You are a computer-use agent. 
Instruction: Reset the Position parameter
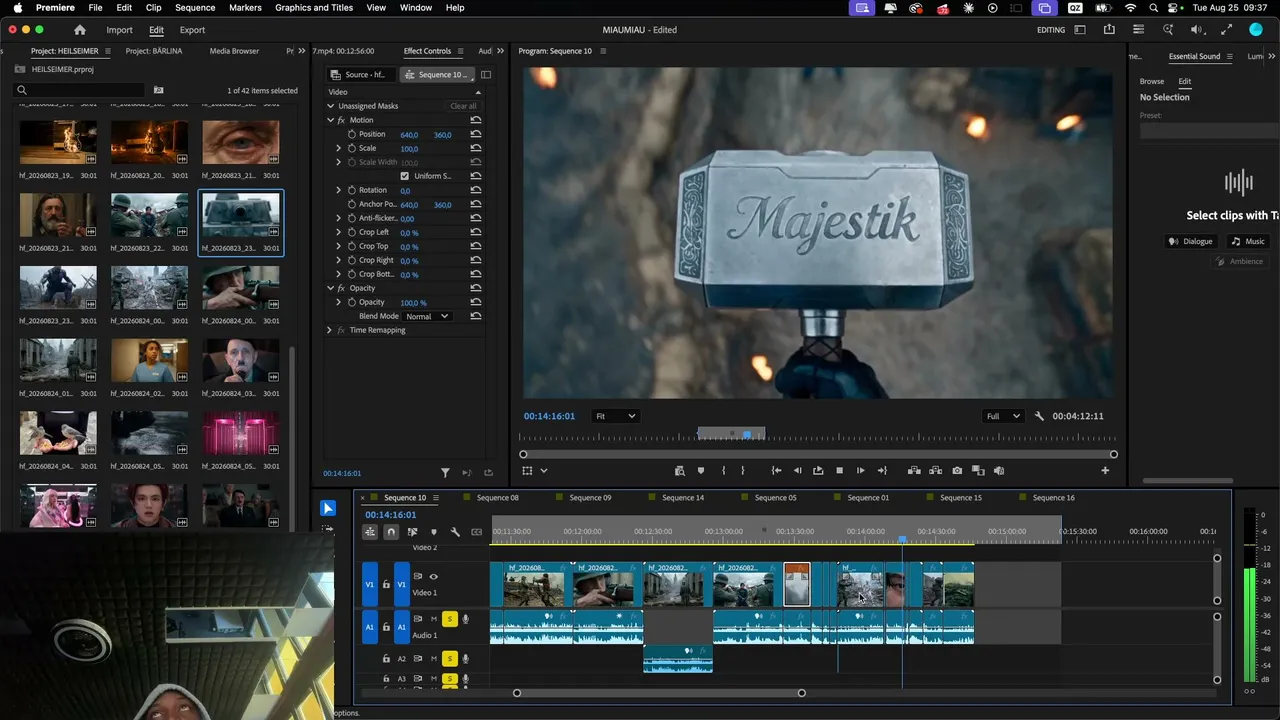coord(476,134)
